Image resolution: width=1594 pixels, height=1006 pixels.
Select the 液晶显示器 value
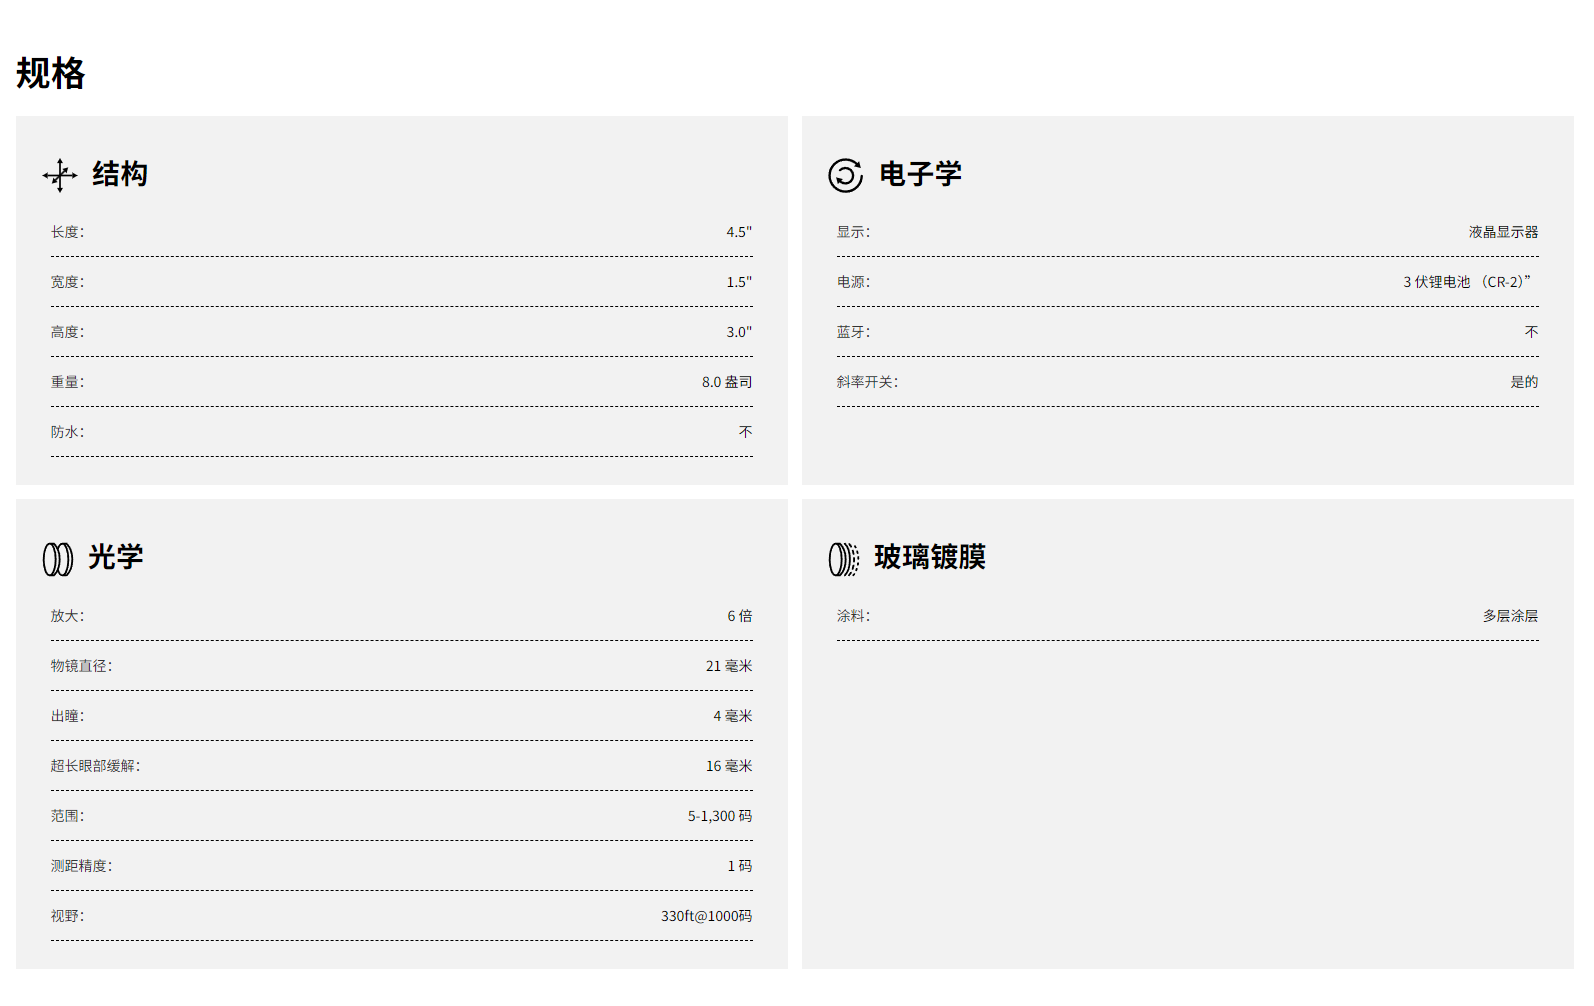click(x=1504, y=232)
